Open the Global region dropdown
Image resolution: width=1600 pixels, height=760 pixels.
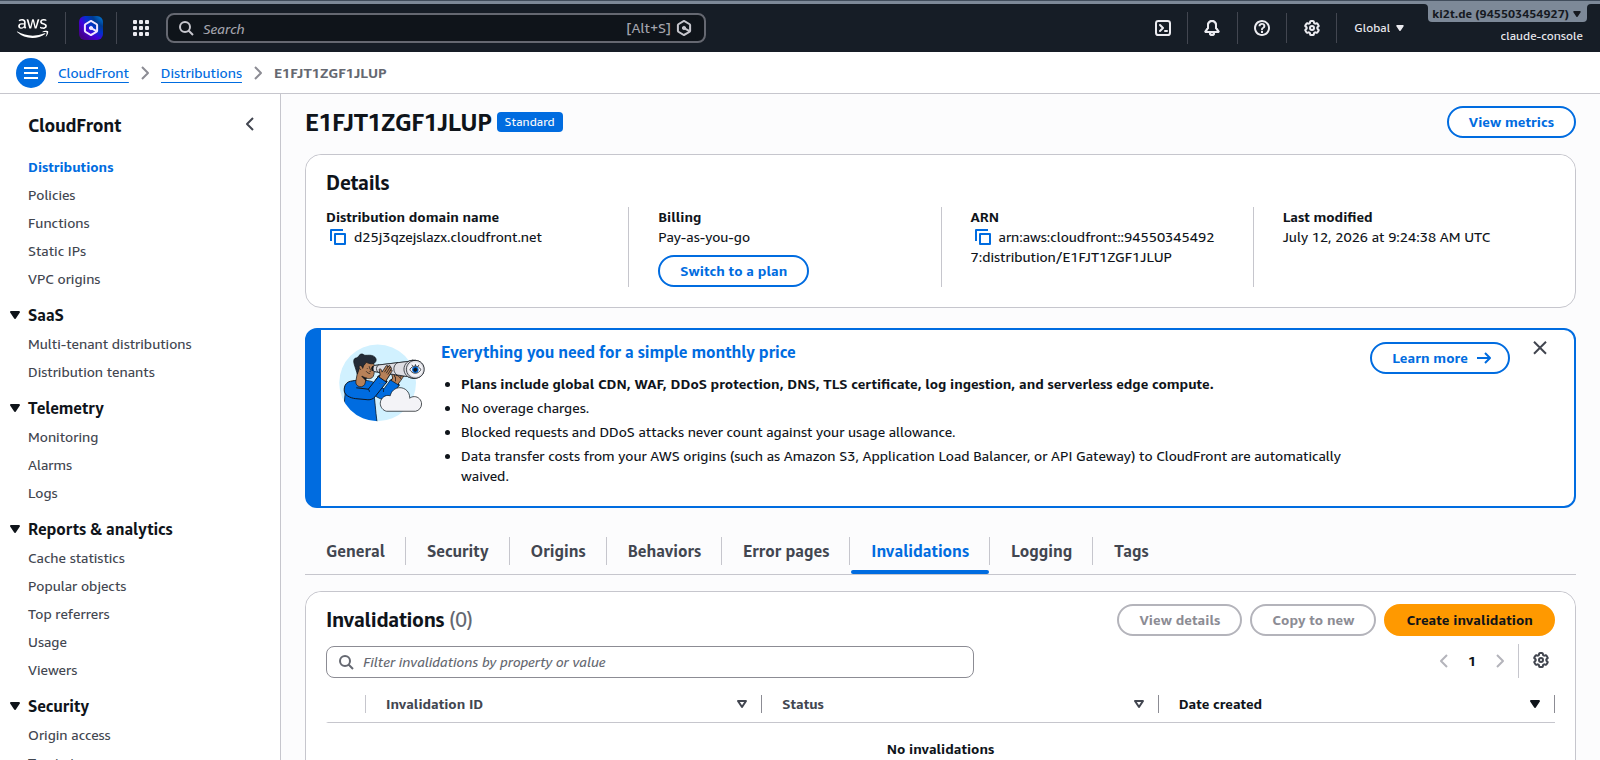click(1379, 28)
